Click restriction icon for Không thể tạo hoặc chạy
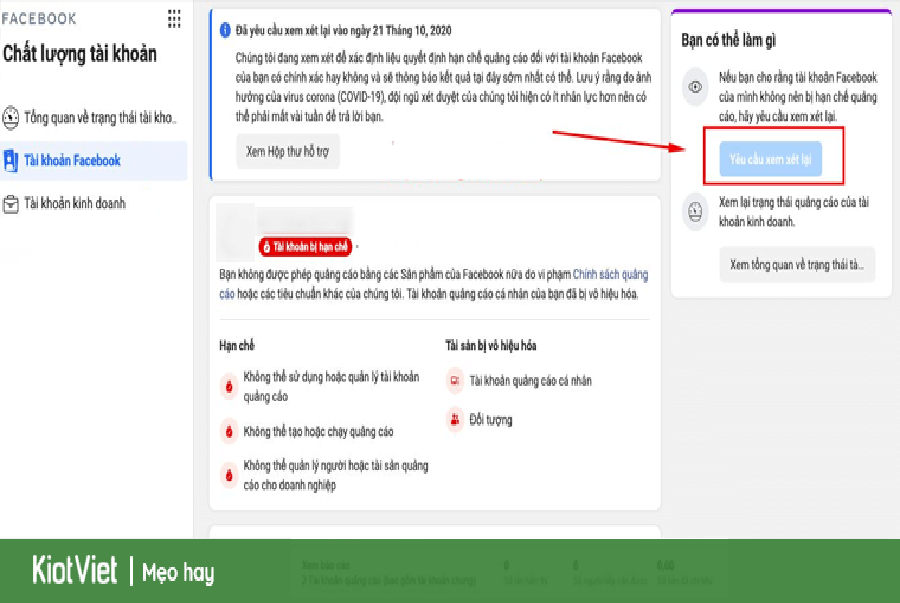The height and width of the screenshot is (603, 900). pos(229,431)
